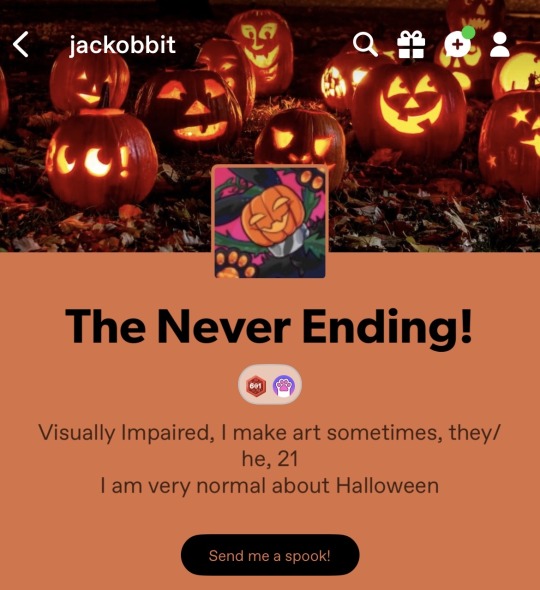Image resolution: width=540 pixels, height=590 pixels.
Task: Go back using the left arrow
Action: tap(21, 44)
